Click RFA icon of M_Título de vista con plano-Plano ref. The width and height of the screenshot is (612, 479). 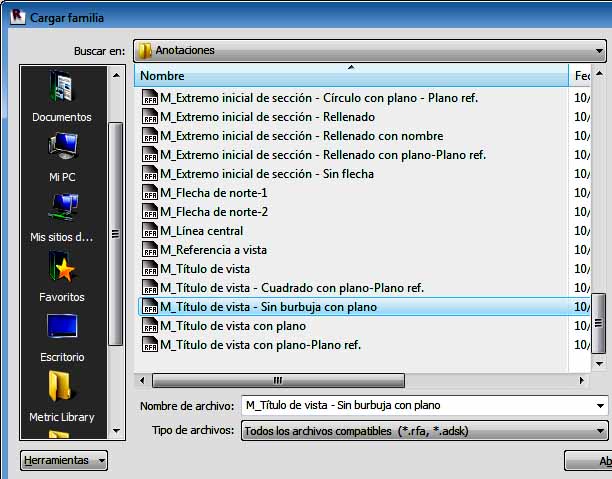(150, 345)
